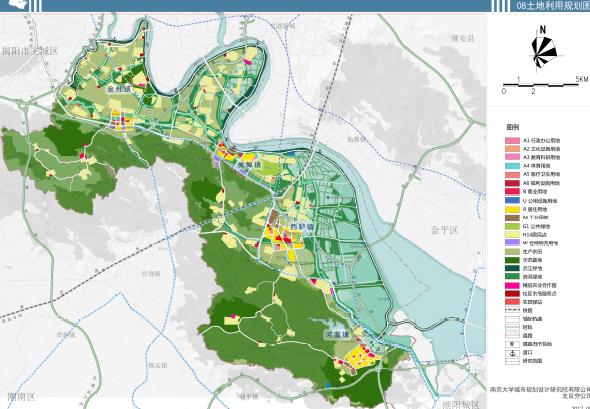The image size is (590, 409).
Task: Click the 金平区 district label on map
Action: 444,230
